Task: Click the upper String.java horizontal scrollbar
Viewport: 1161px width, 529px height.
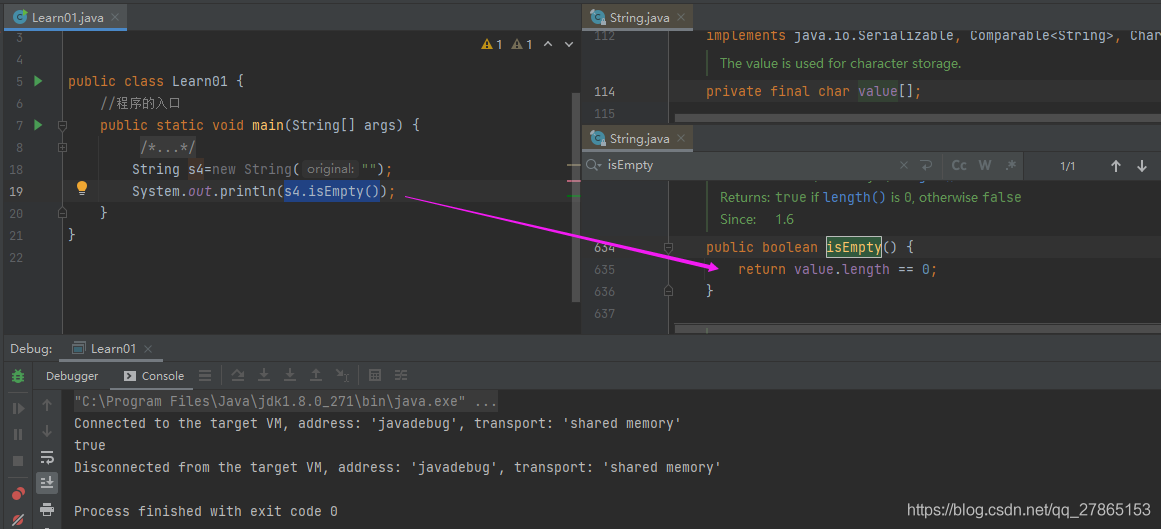Action: coord(918,119)
